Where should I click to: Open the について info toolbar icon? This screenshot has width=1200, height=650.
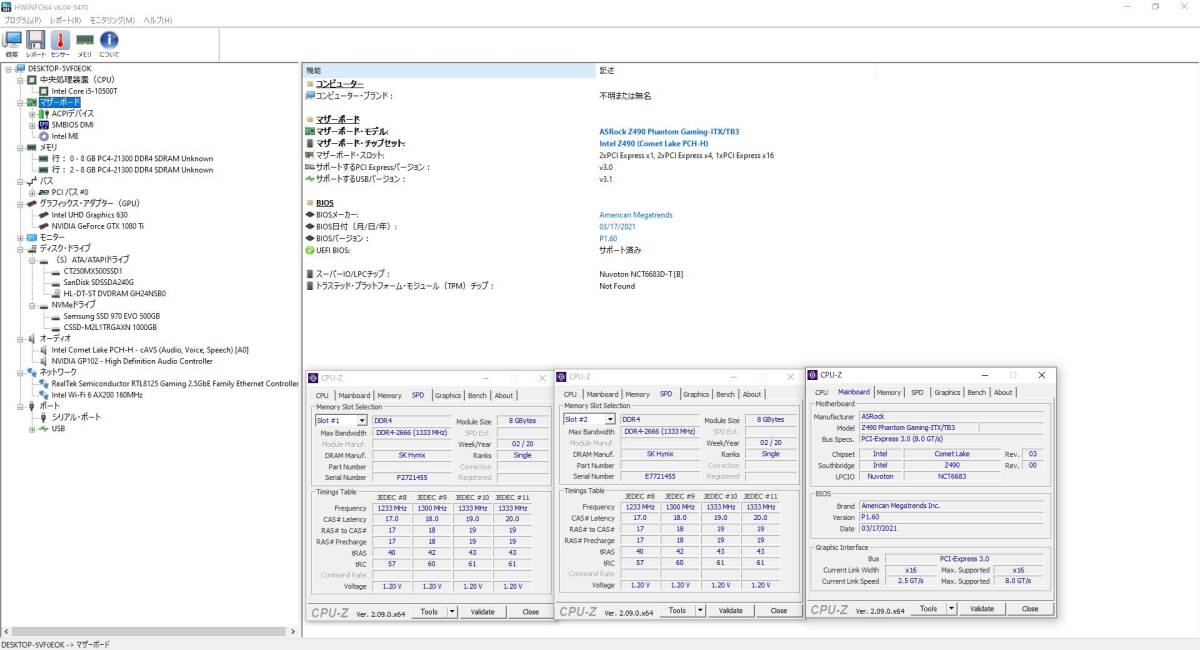[x=109, y=44]
